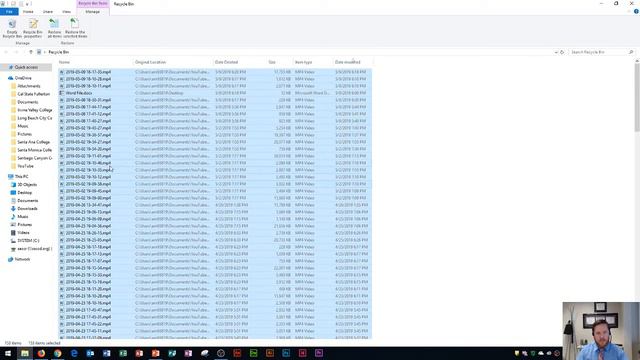Launch Chrome from the taskbar

click(58, 353)
